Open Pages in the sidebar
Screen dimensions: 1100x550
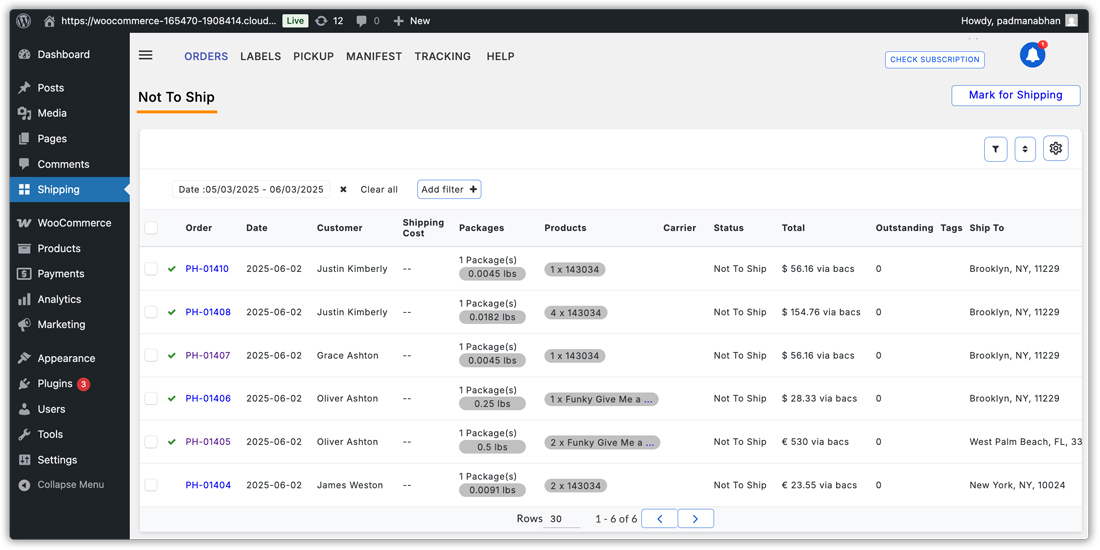69,138
